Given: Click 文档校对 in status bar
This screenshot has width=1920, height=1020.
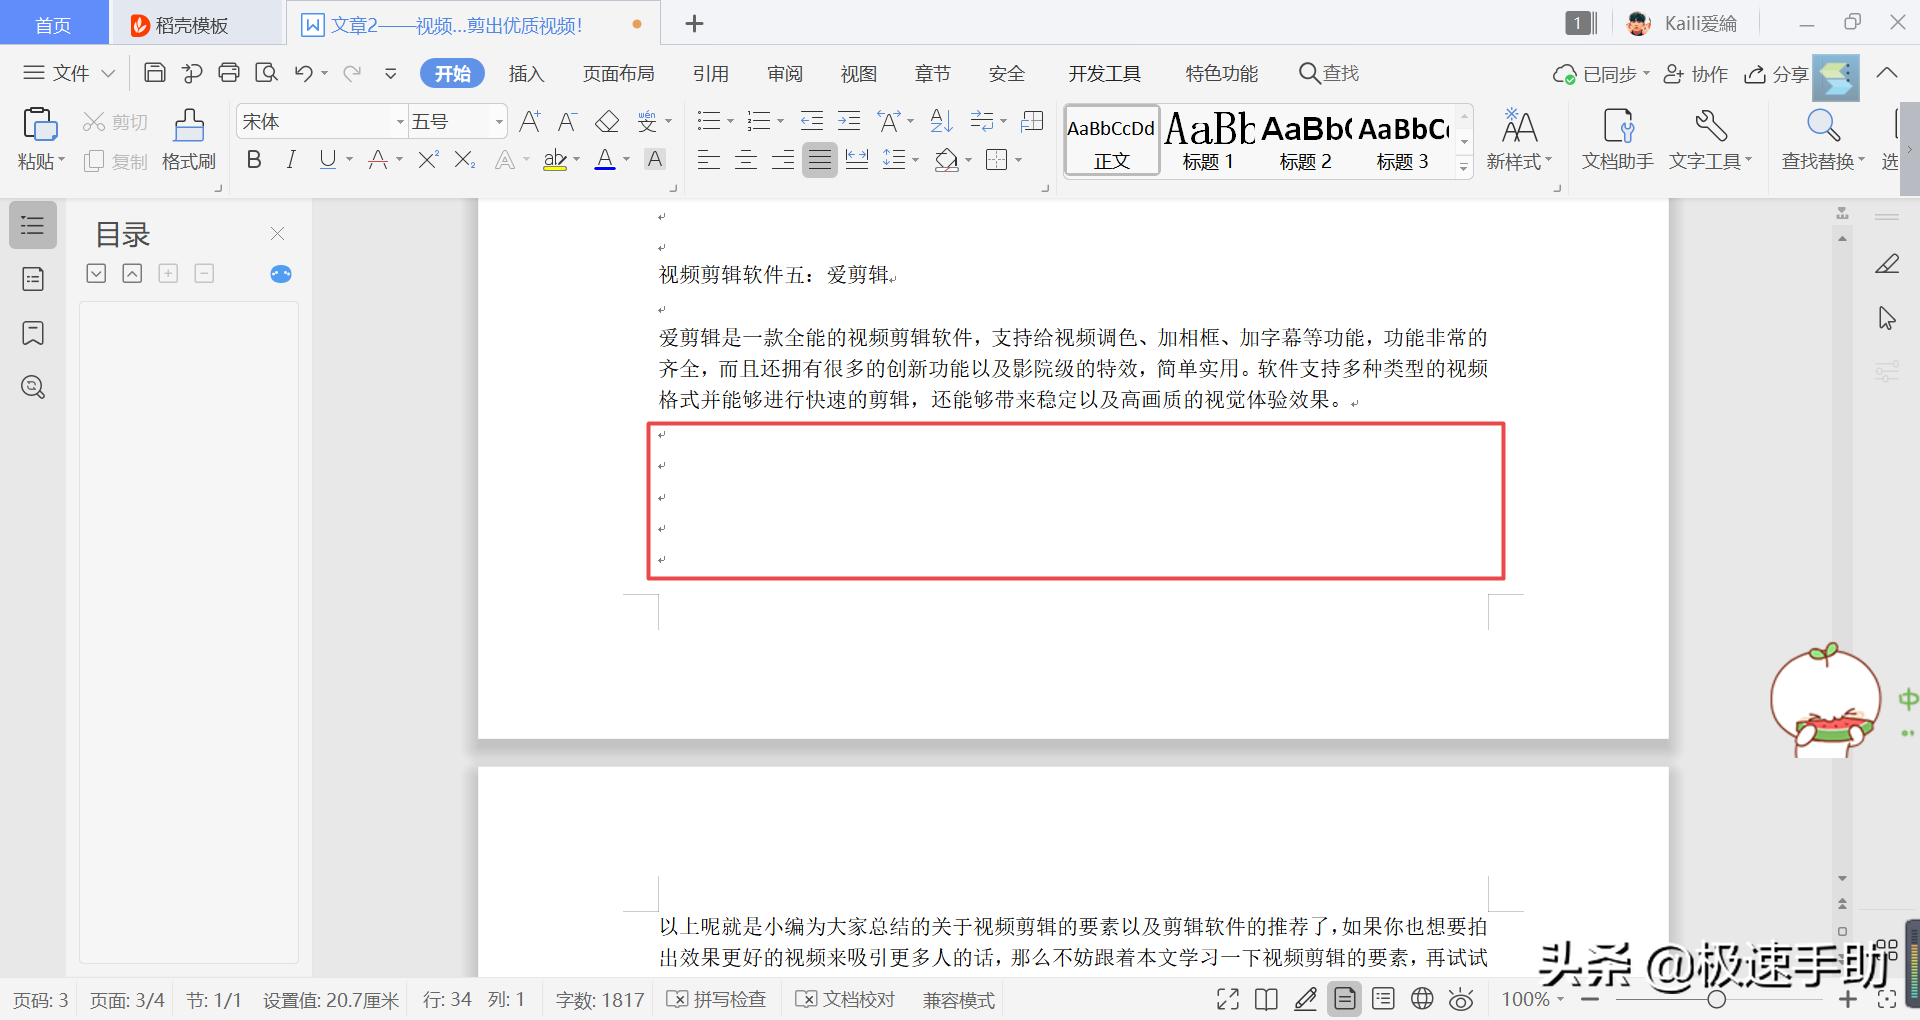Looking at the screenshot, I should [846, 999].
